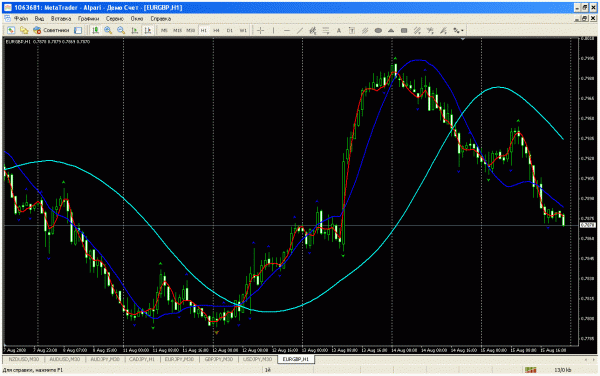Select the W1 timeframe button
This screenshot has height=376, width=600.
point(243,30)
